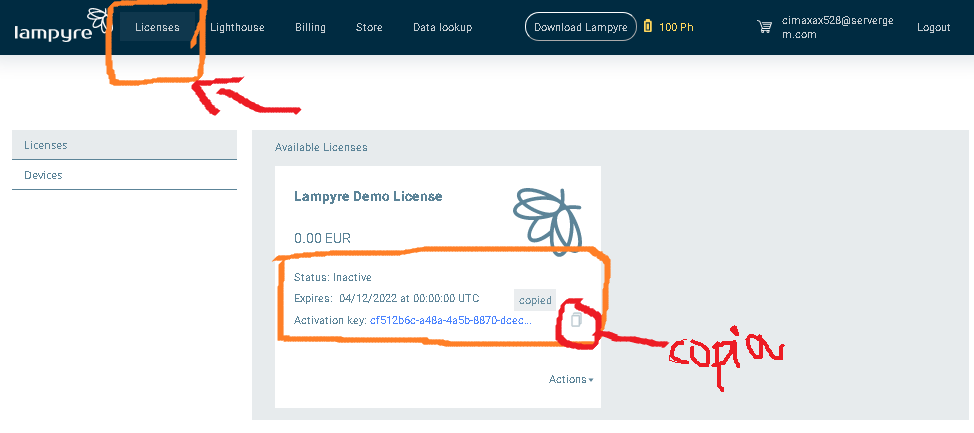Viewport: 974px width, 433px height.
Task: Click the 100 Ph balance text
Action: pyautogui.click(x=676, y=27)
